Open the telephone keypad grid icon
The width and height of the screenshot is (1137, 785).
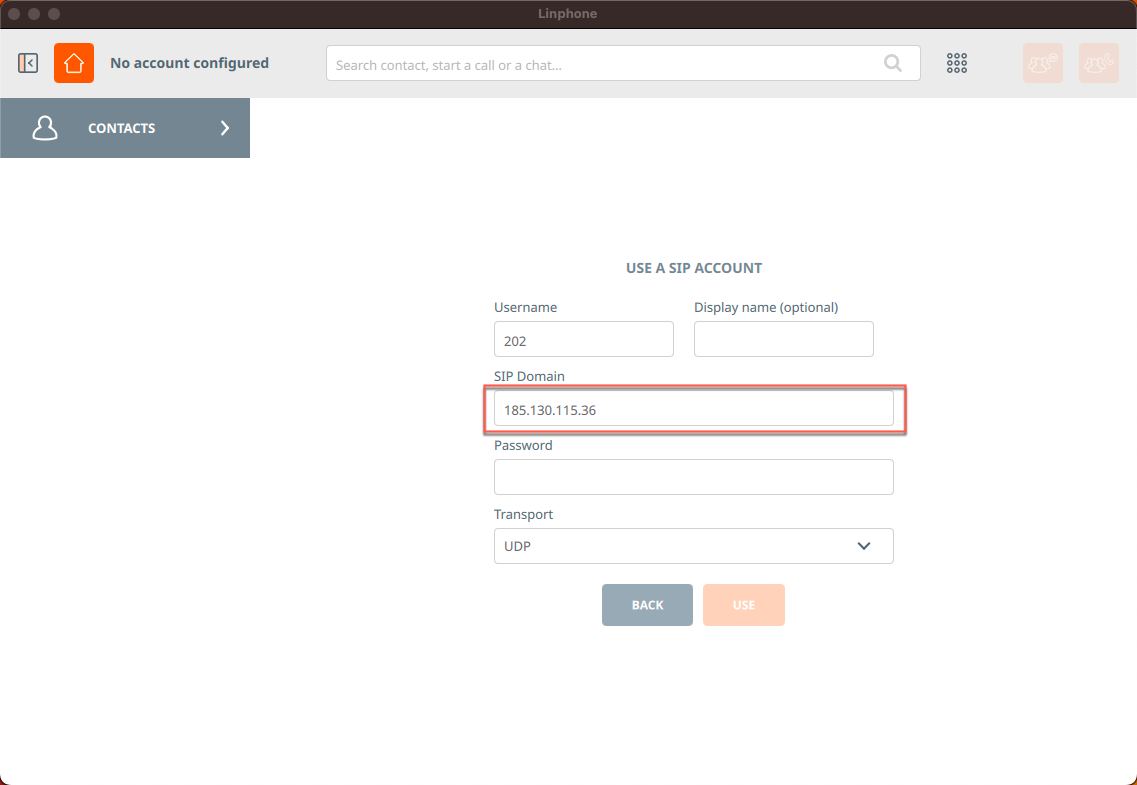[957, 63]
